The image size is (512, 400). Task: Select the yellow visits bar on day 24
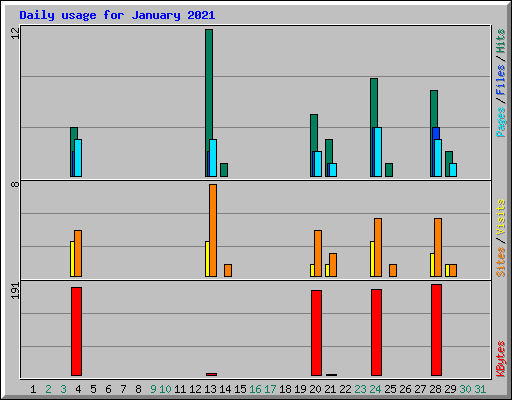click(x=372, y=259)
